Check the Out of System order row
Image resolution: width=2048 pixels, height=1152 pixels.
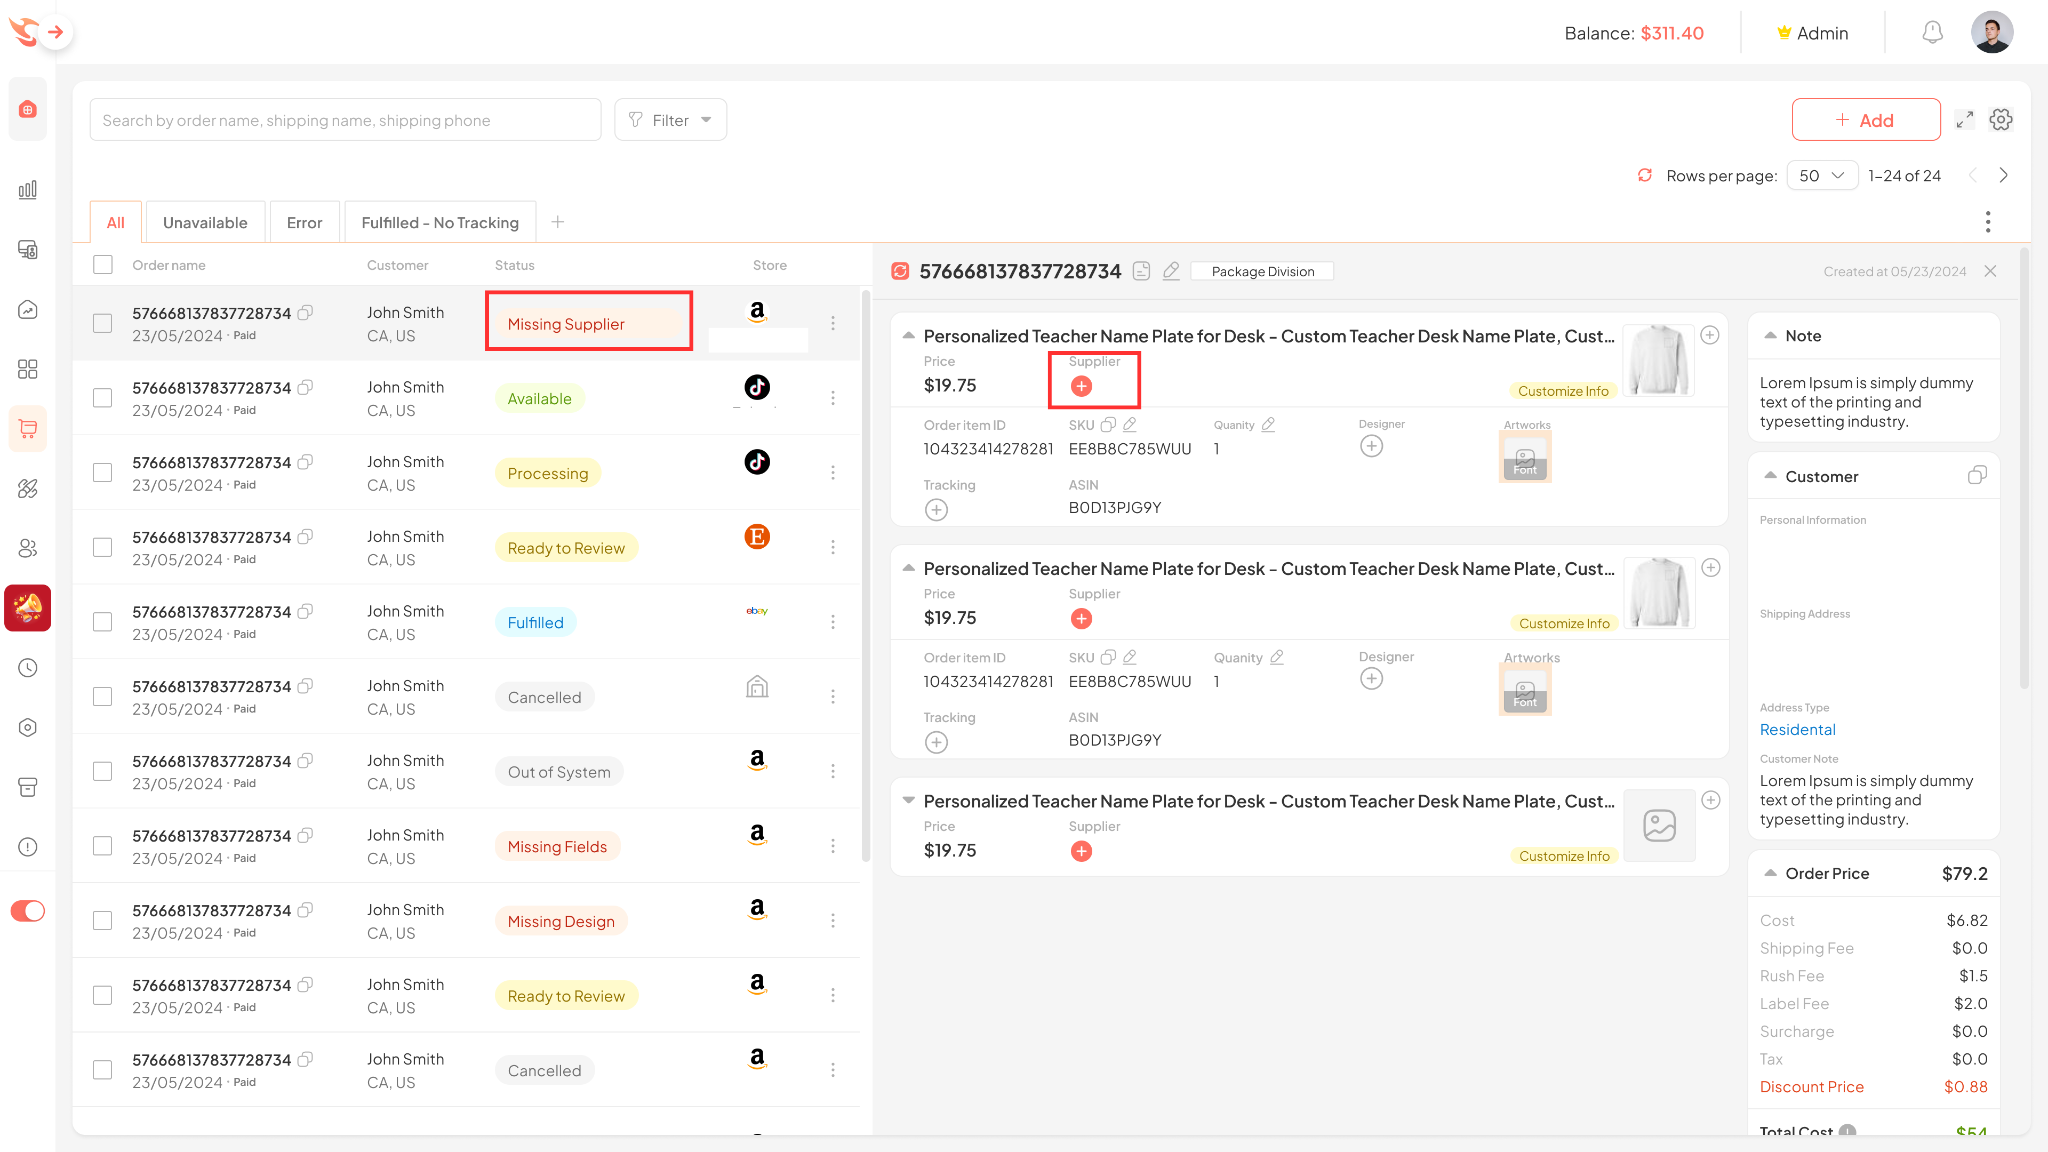tap(103, 771)
